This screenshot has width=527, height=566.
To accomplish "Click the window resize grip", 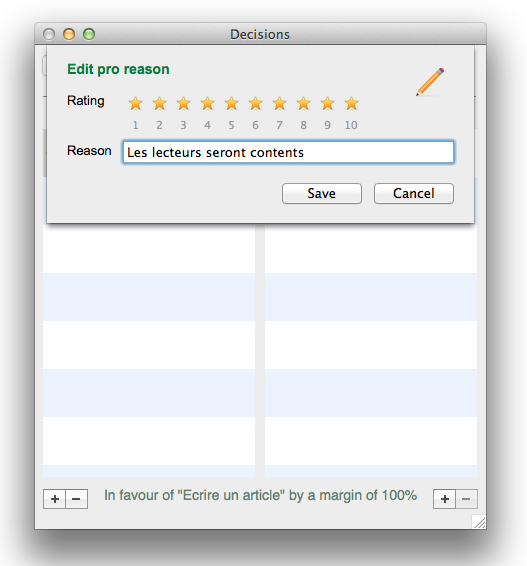I will pyautogui.click(x=480, y=522).
